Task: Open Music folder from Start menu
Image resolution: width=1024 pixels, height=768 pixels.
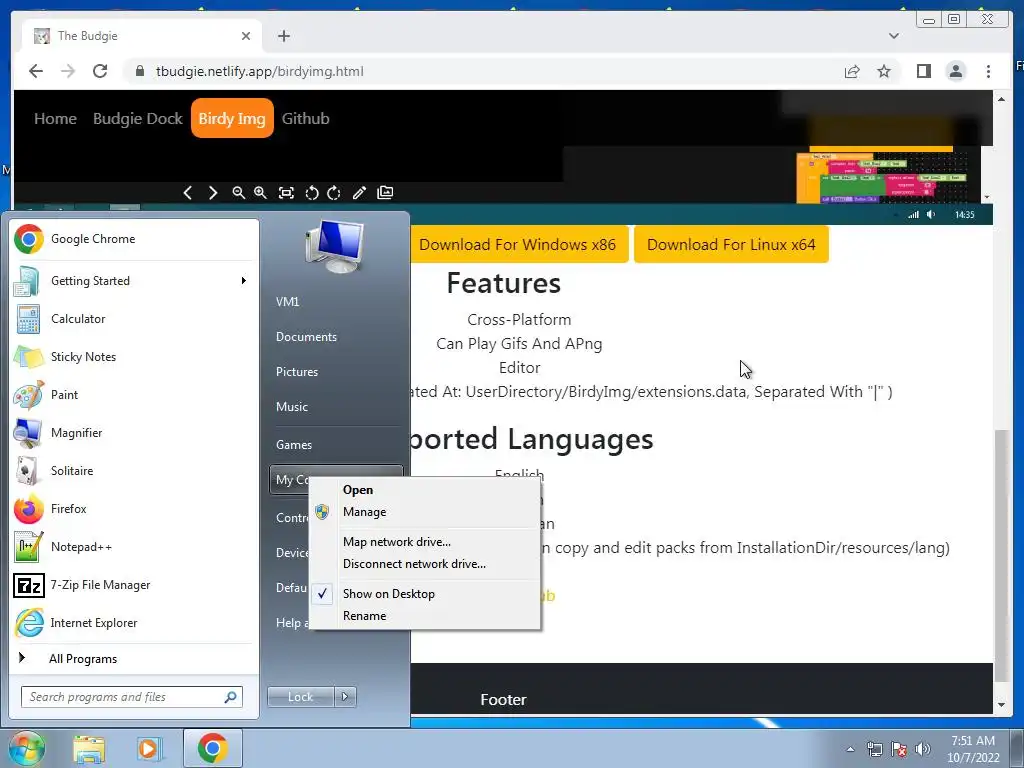Action: point(336,407)
